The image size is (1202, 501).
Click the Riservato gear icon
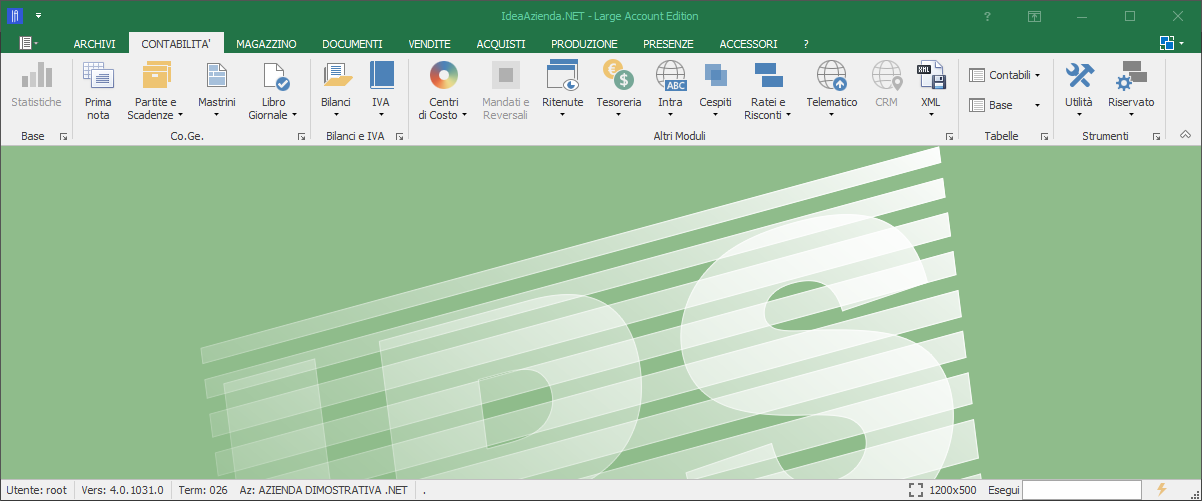tap(1131, 76)
